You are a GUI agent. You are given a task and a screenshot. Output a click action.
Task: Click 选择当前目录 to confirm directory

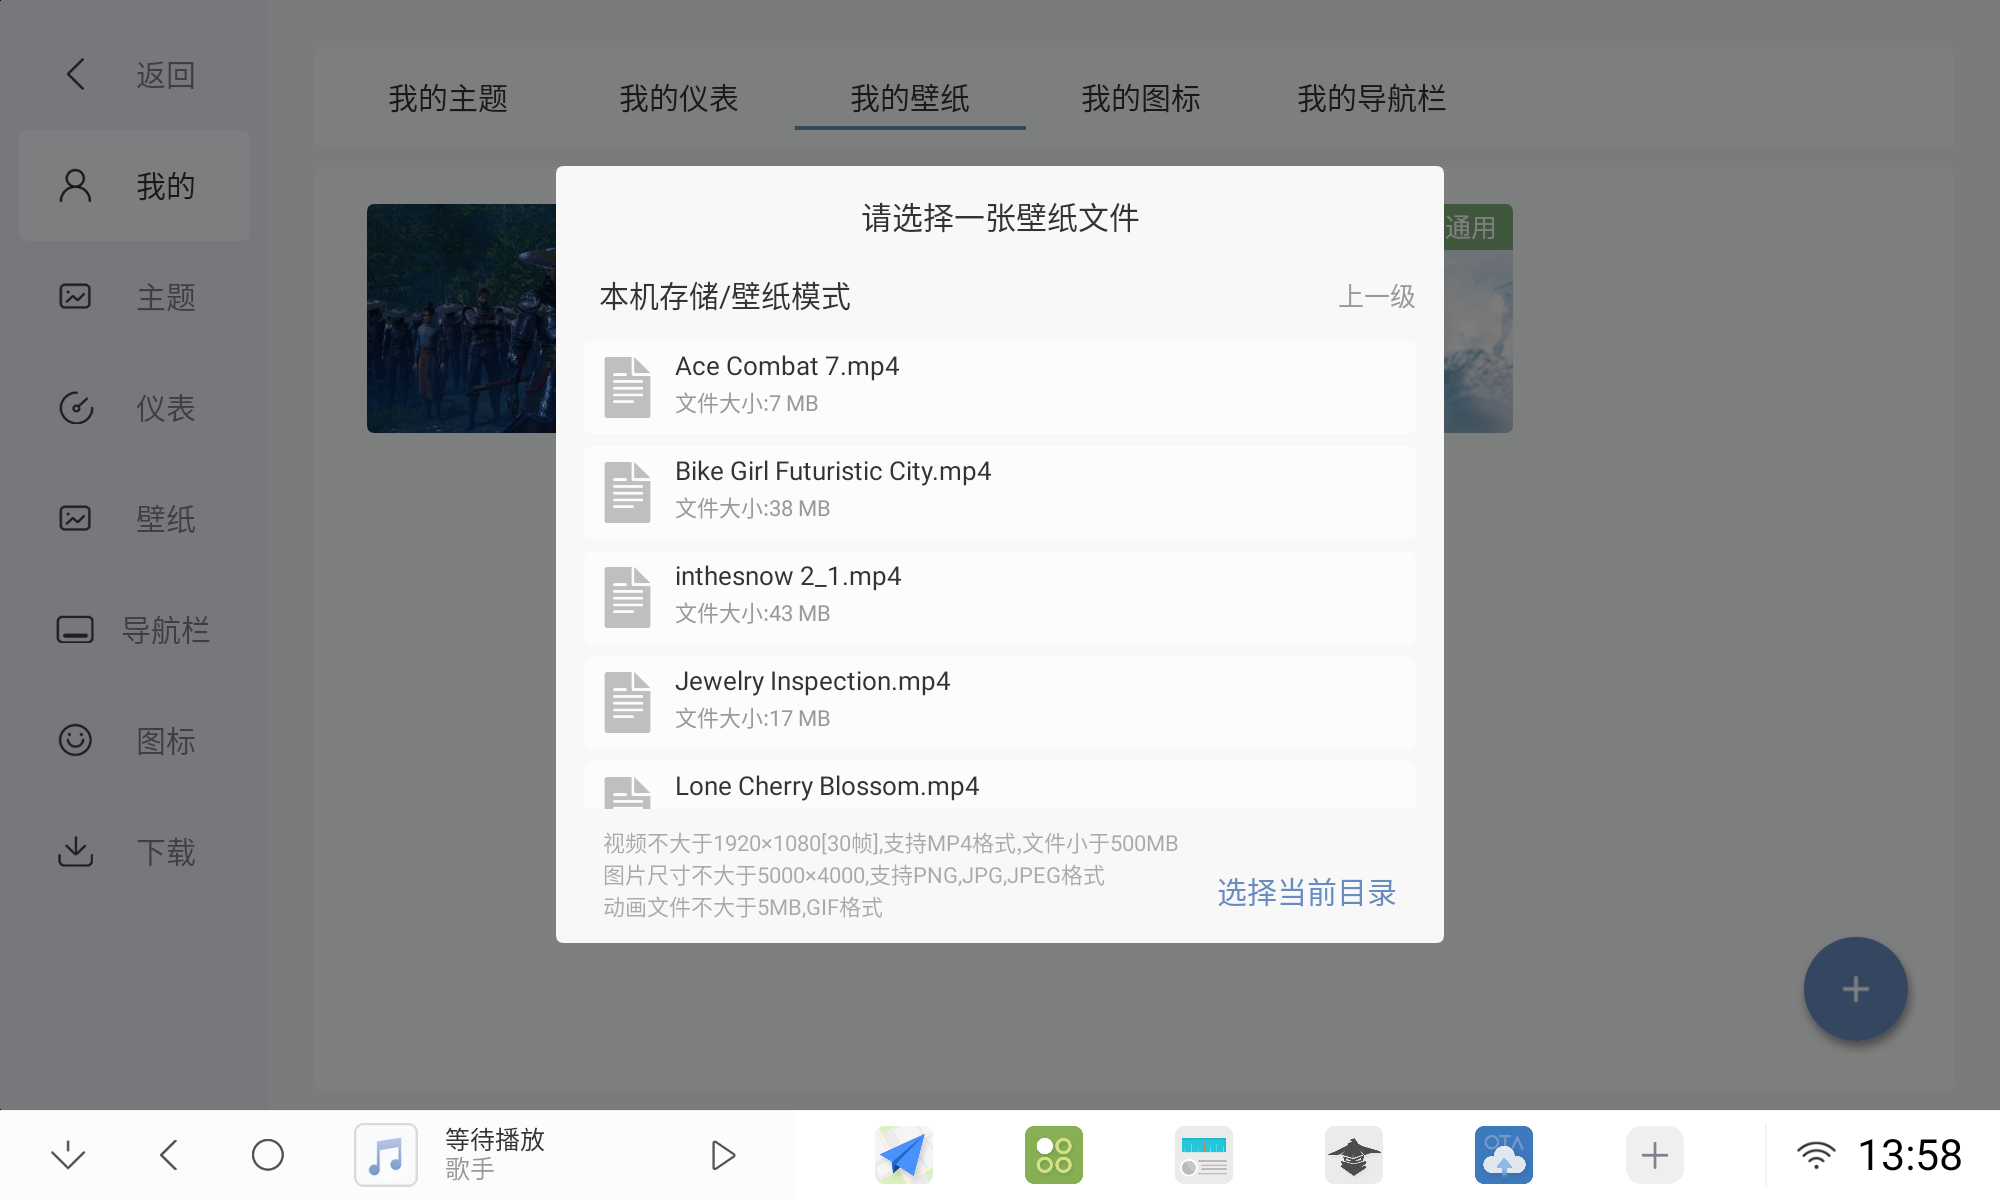pyautogui.click(x=1306, y=893)
